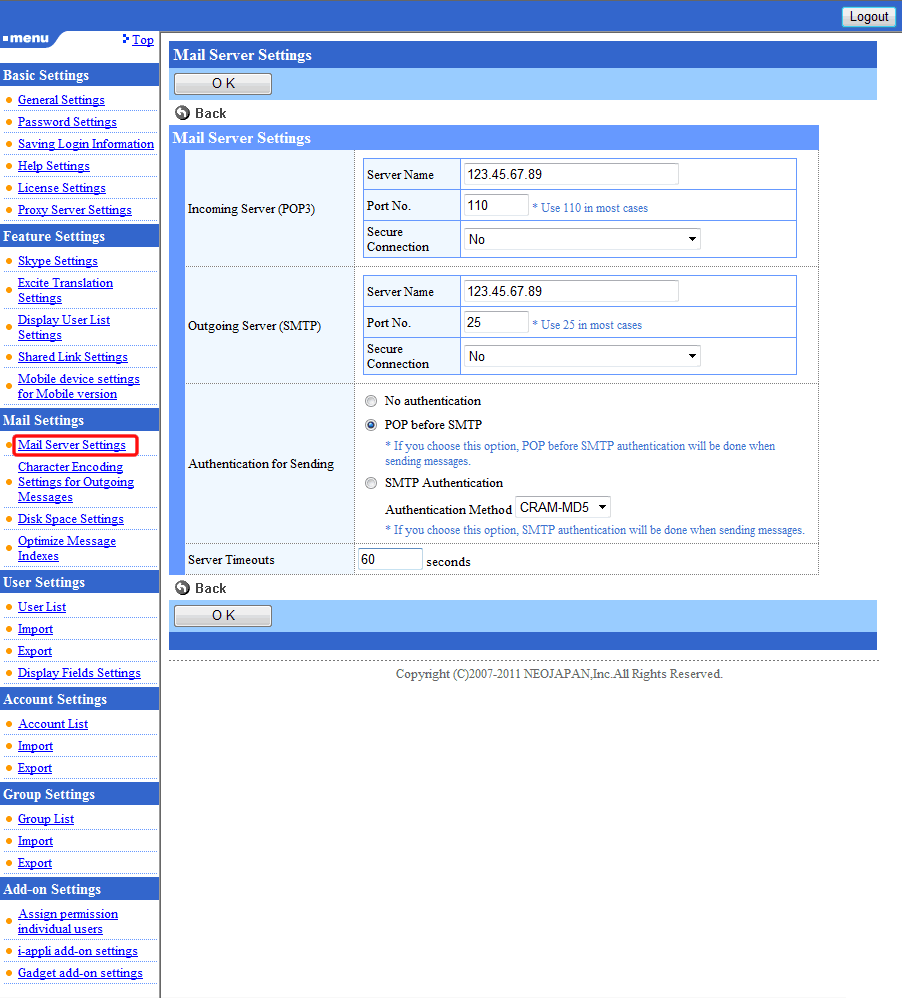Open Character Encoding Settings for Outgoing Messages
902x998 pixels.
(x=76, y=482)
